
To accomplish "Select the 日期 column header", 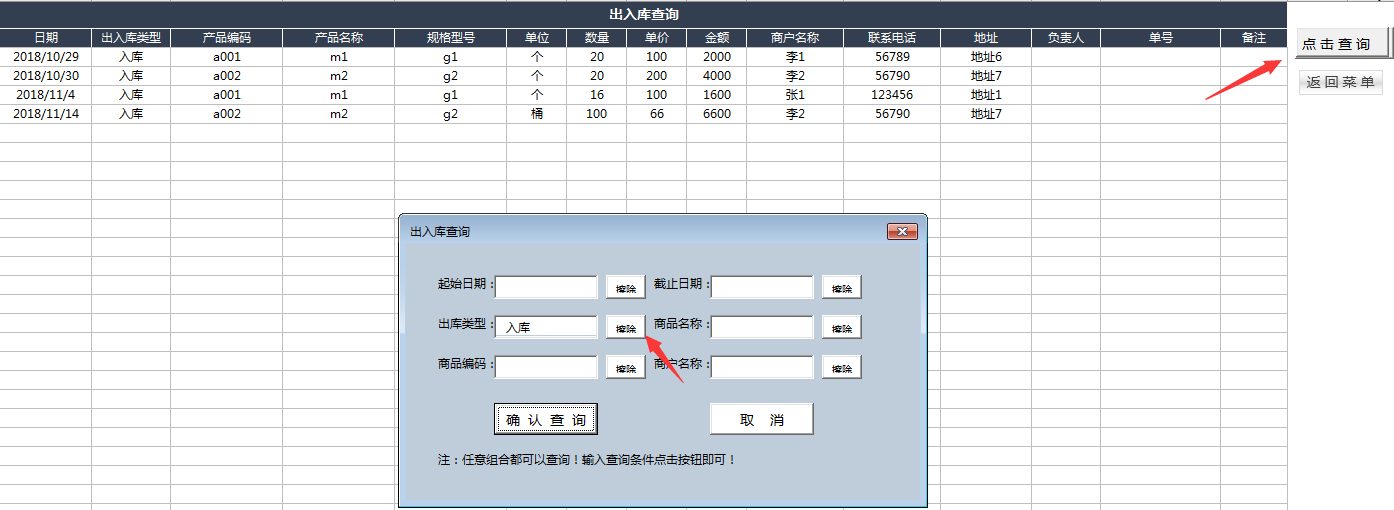I will tap(46, 38).
